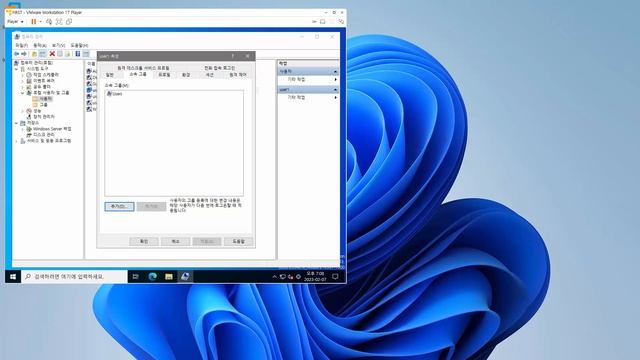Open File Explorer from guest taskbar
The height and width of the screenshot is (360, 640).
(x=169, y=277)
